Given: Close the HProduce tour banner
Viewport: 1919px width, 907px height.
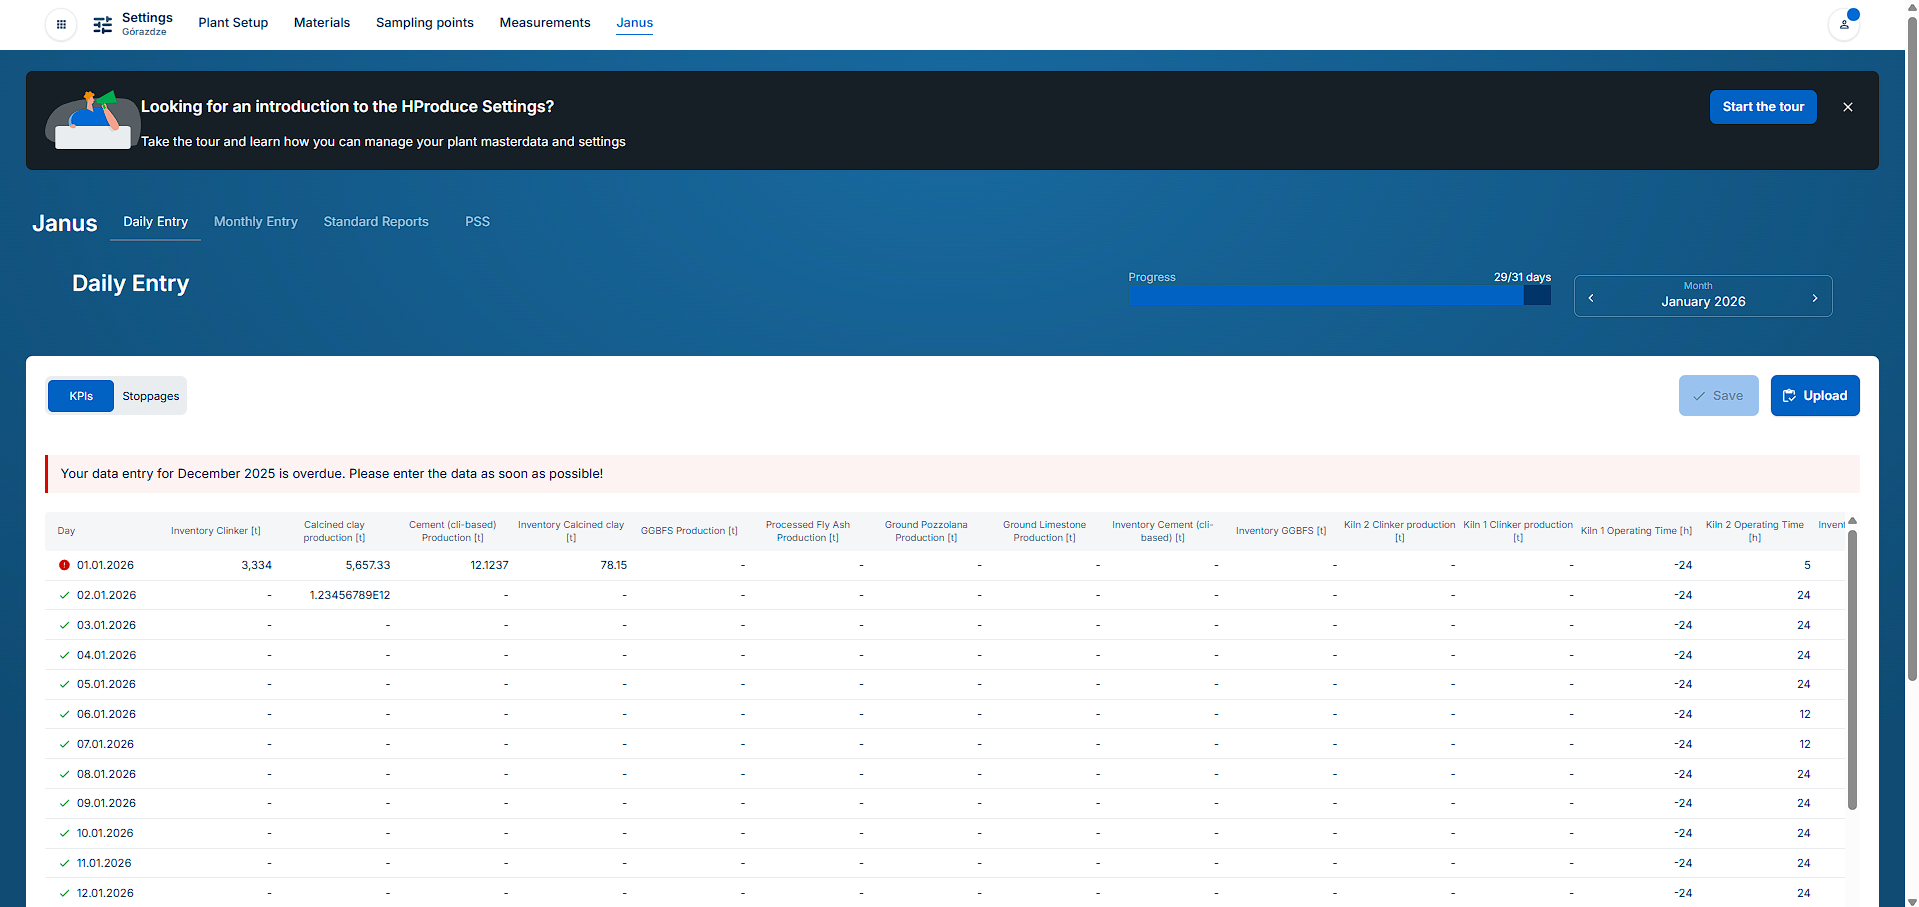Looking at the screenshot, I should (1847, 107).
